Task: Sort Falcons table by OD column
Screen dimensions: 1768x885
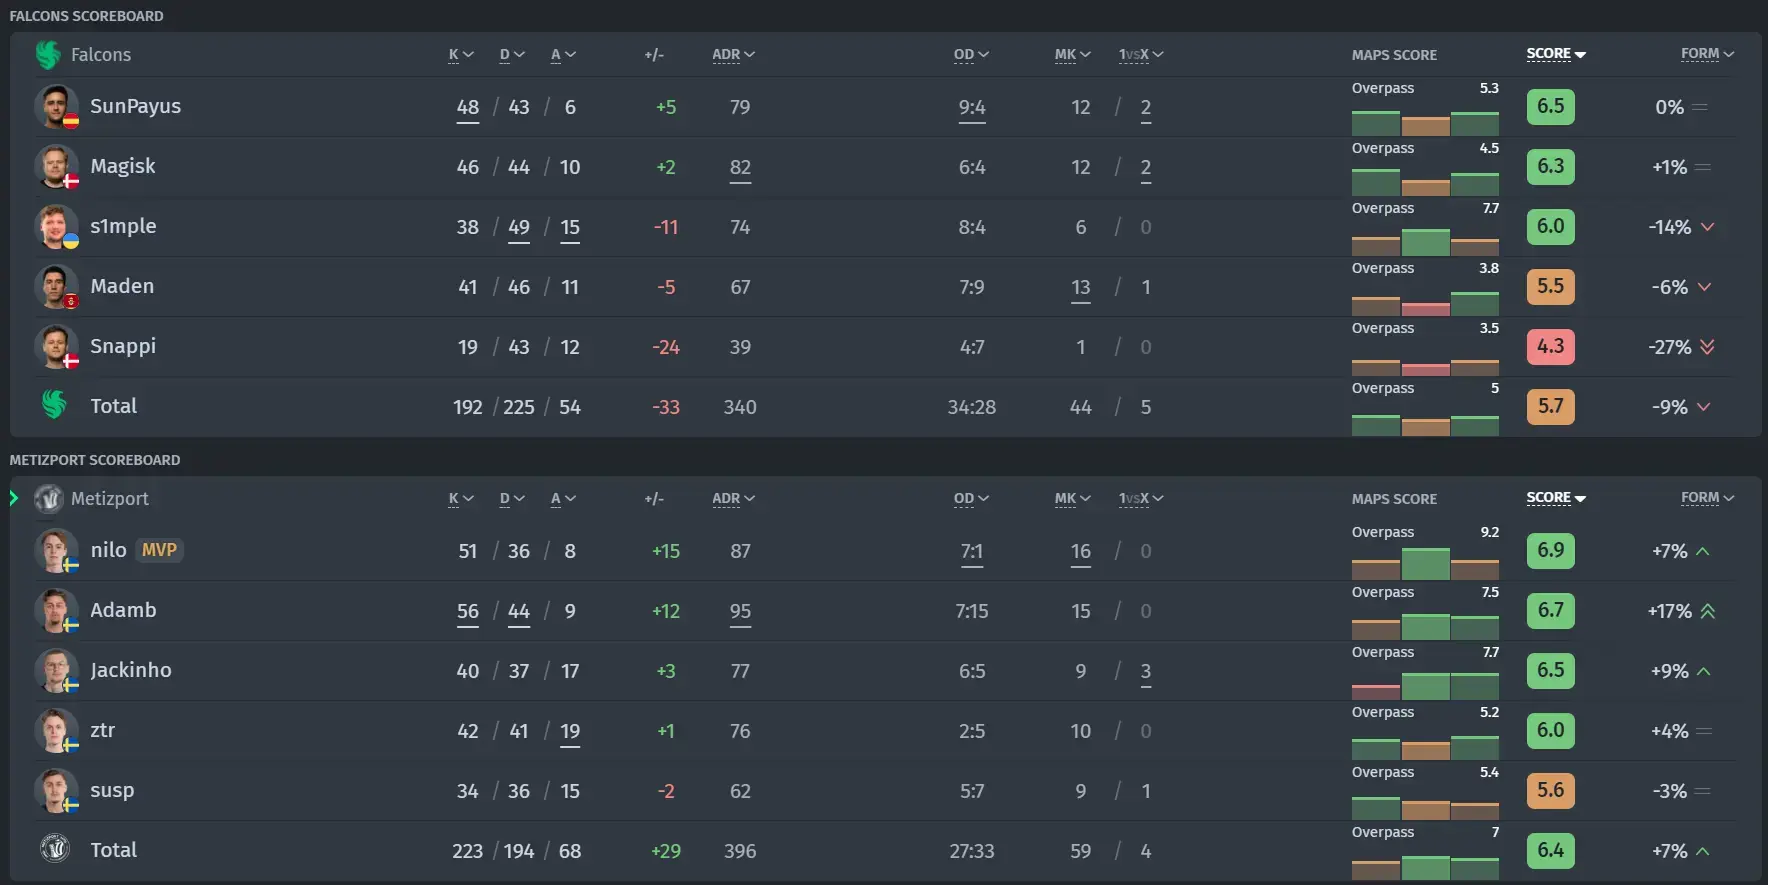Action: tap(970, 55)
